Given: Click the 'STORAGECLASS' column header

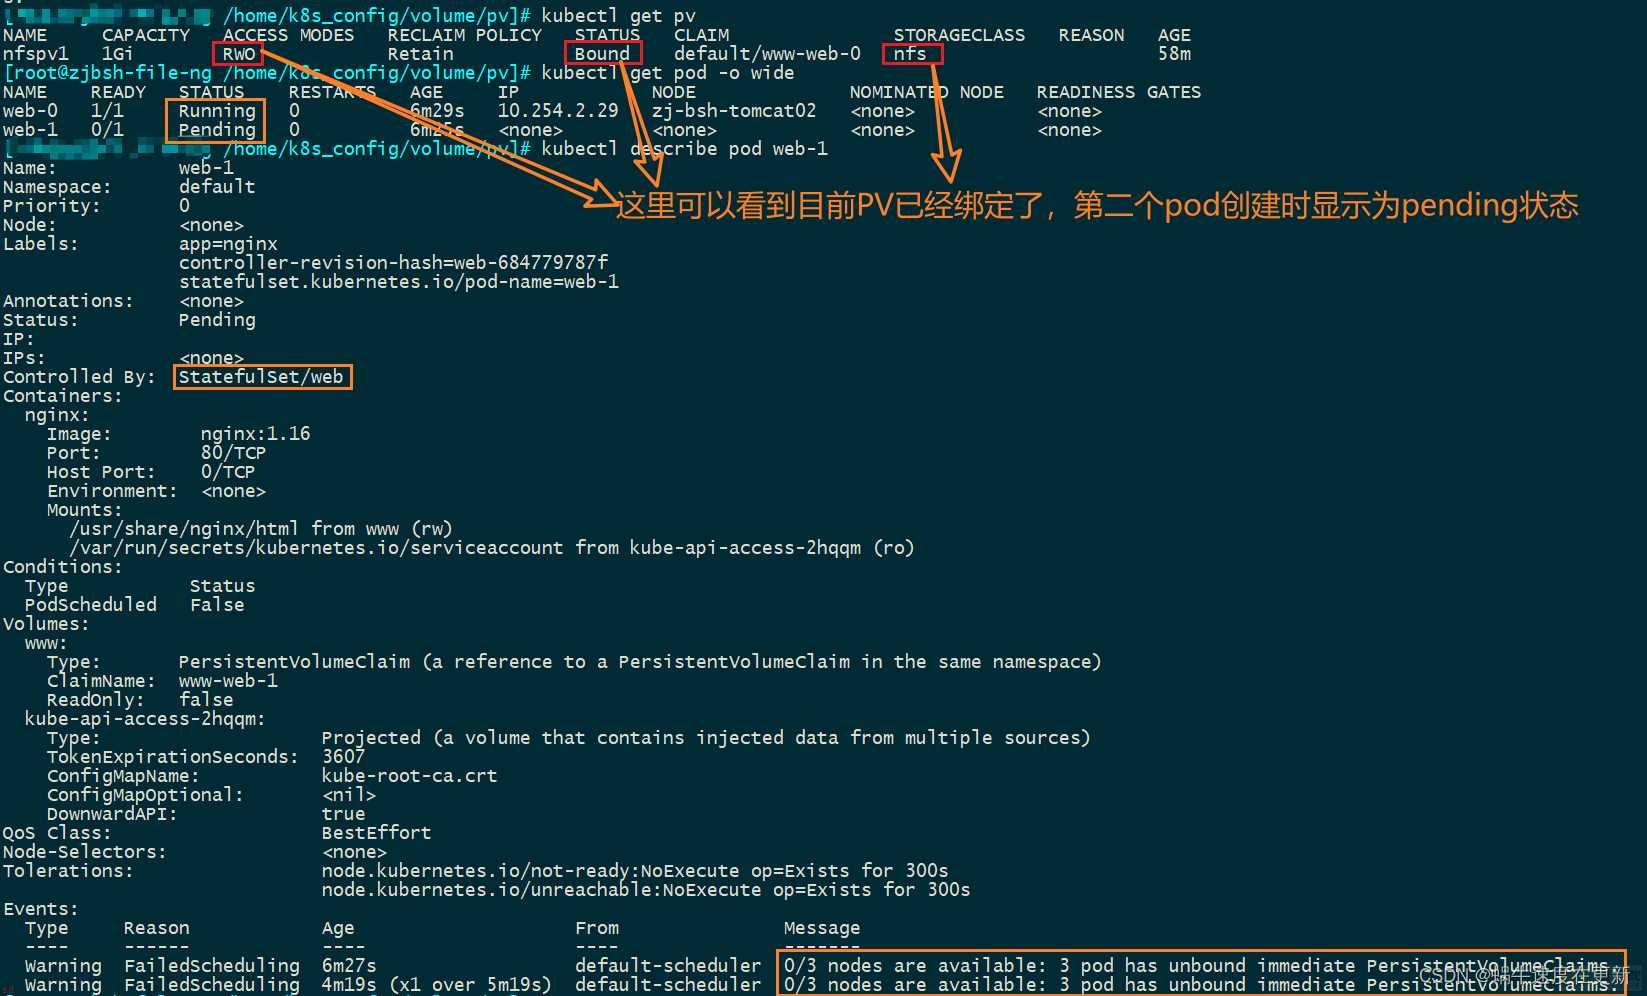Looking at the screenshot, I should (959, 35).
